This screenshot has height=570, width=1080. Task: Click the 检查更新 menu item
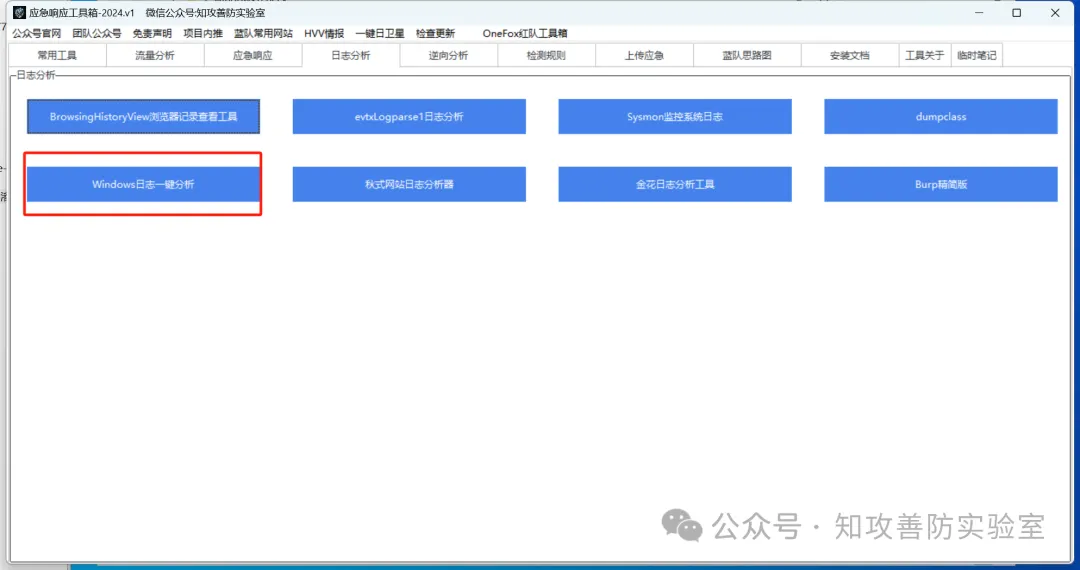click(435, 33)
